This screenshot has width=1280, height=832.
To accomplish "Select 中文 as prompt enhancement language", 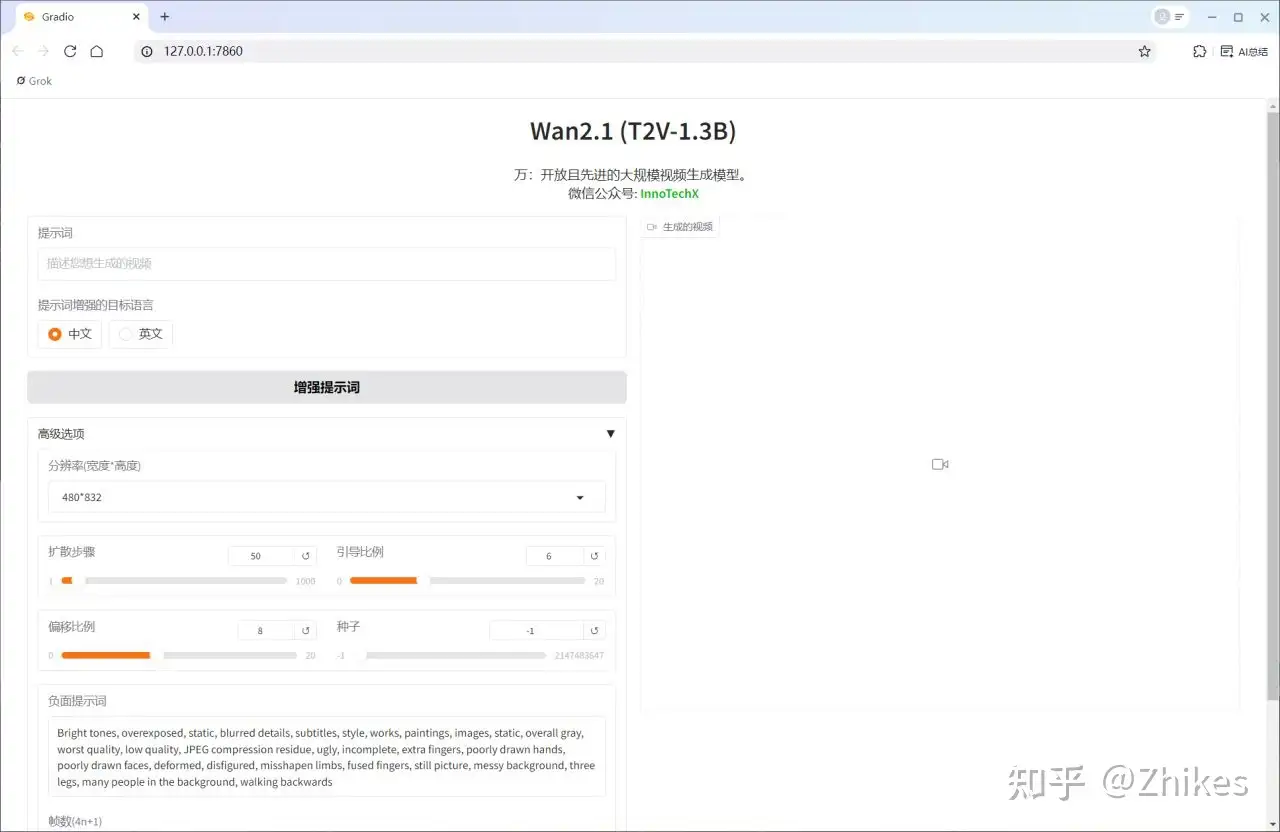I will click(70, 334).
